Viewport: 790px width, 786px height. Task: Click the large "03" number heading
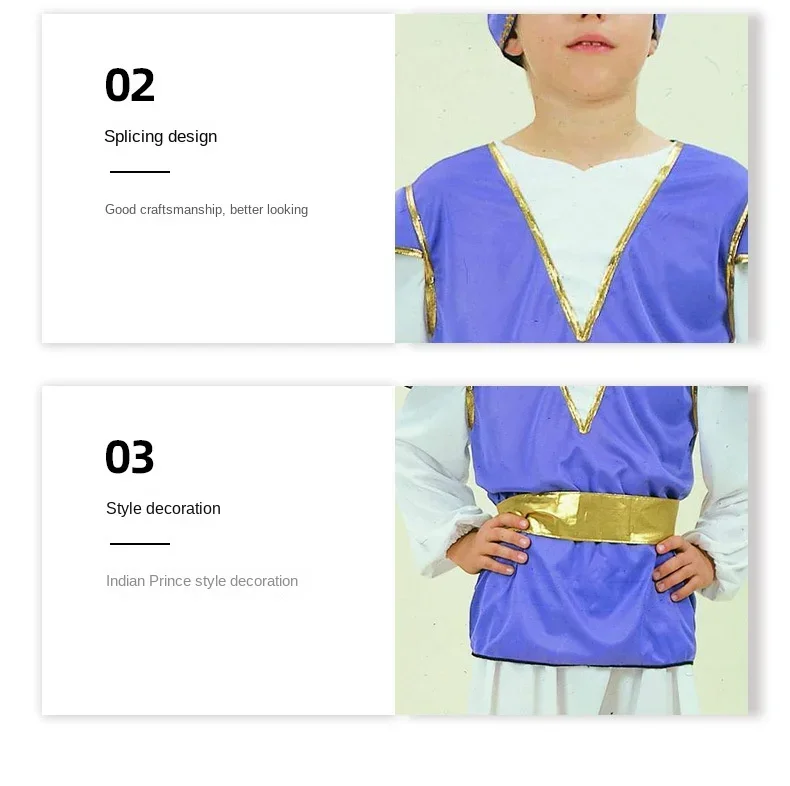pyautogui.click(x=129, y=457)
